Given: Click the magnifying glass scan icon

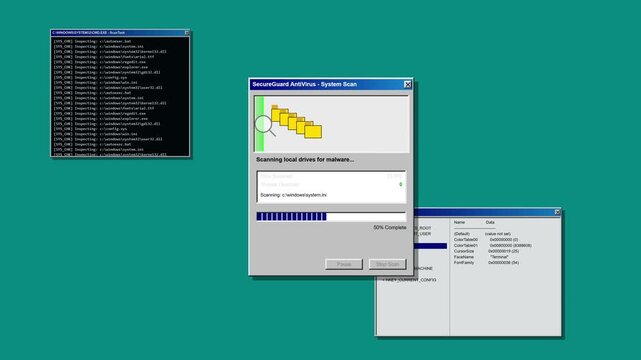Looking at the screenshot, I should 265,125.
